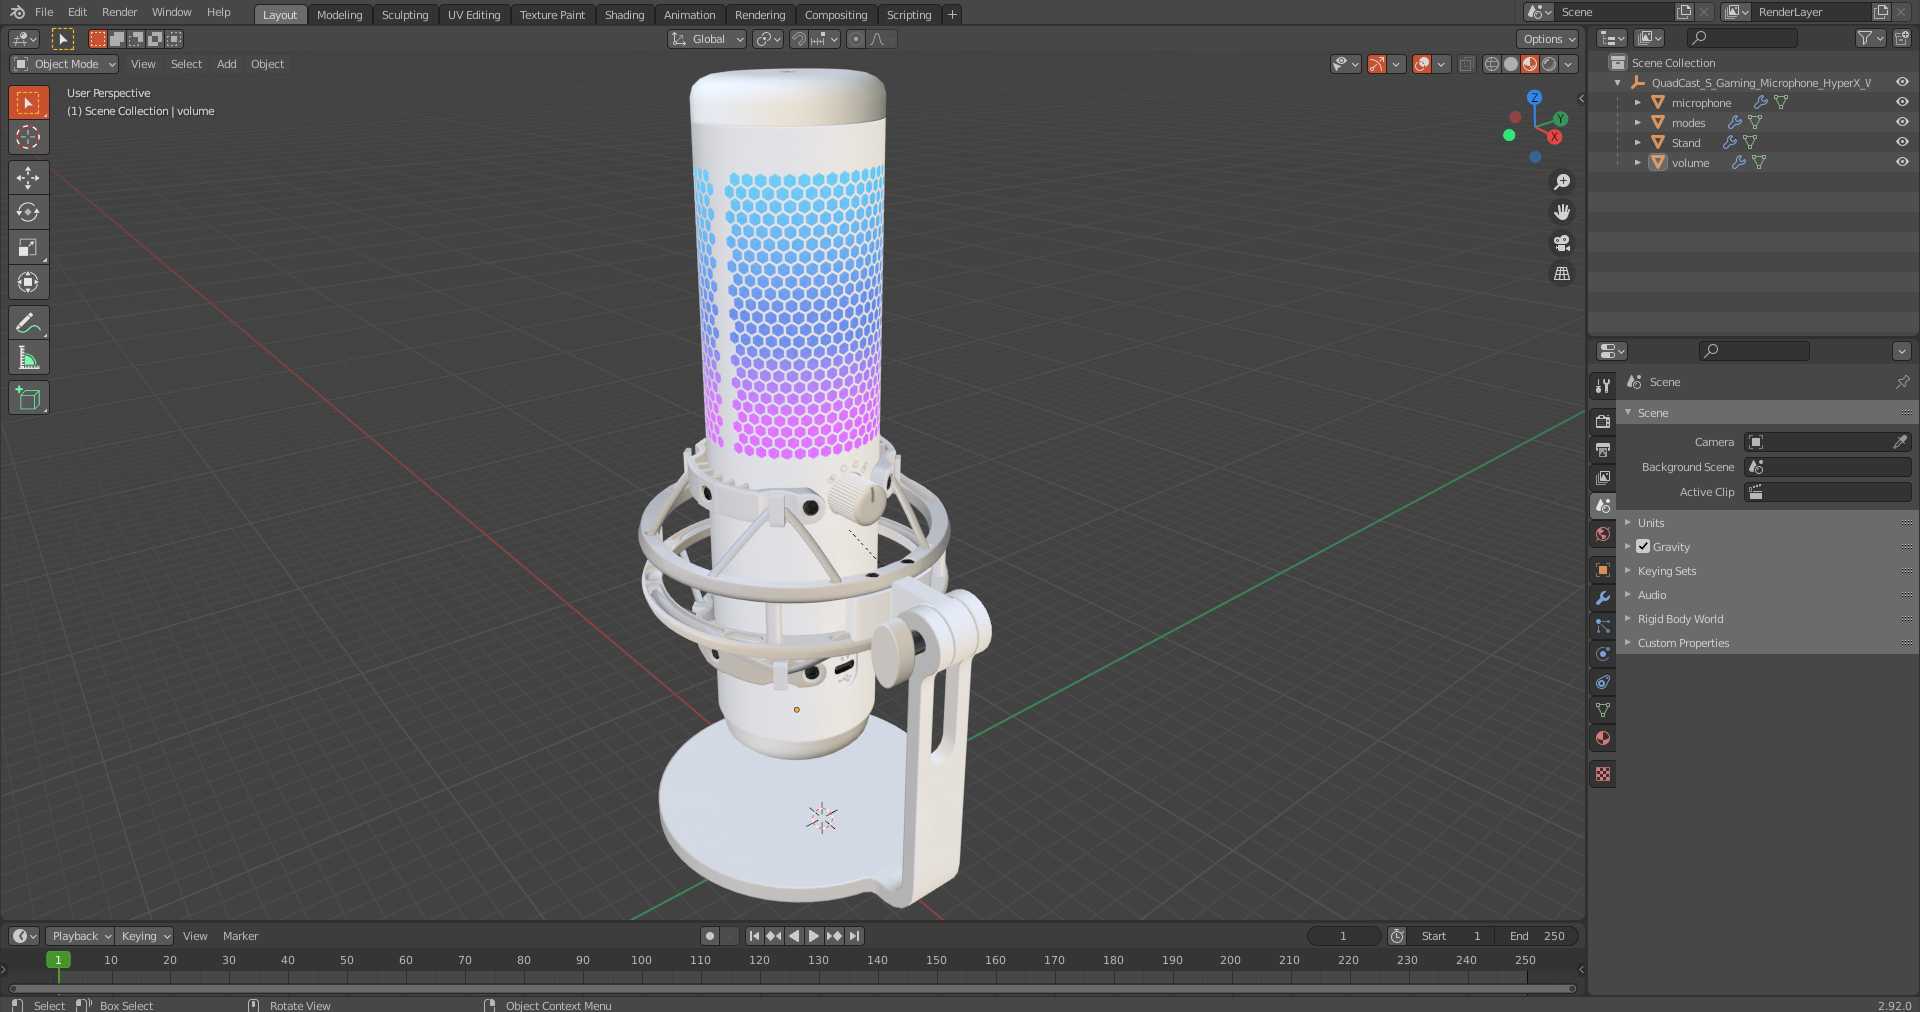Toggle the Gravity checkbox
Screen dimensions: 1920x1012
click(1643, 547)
